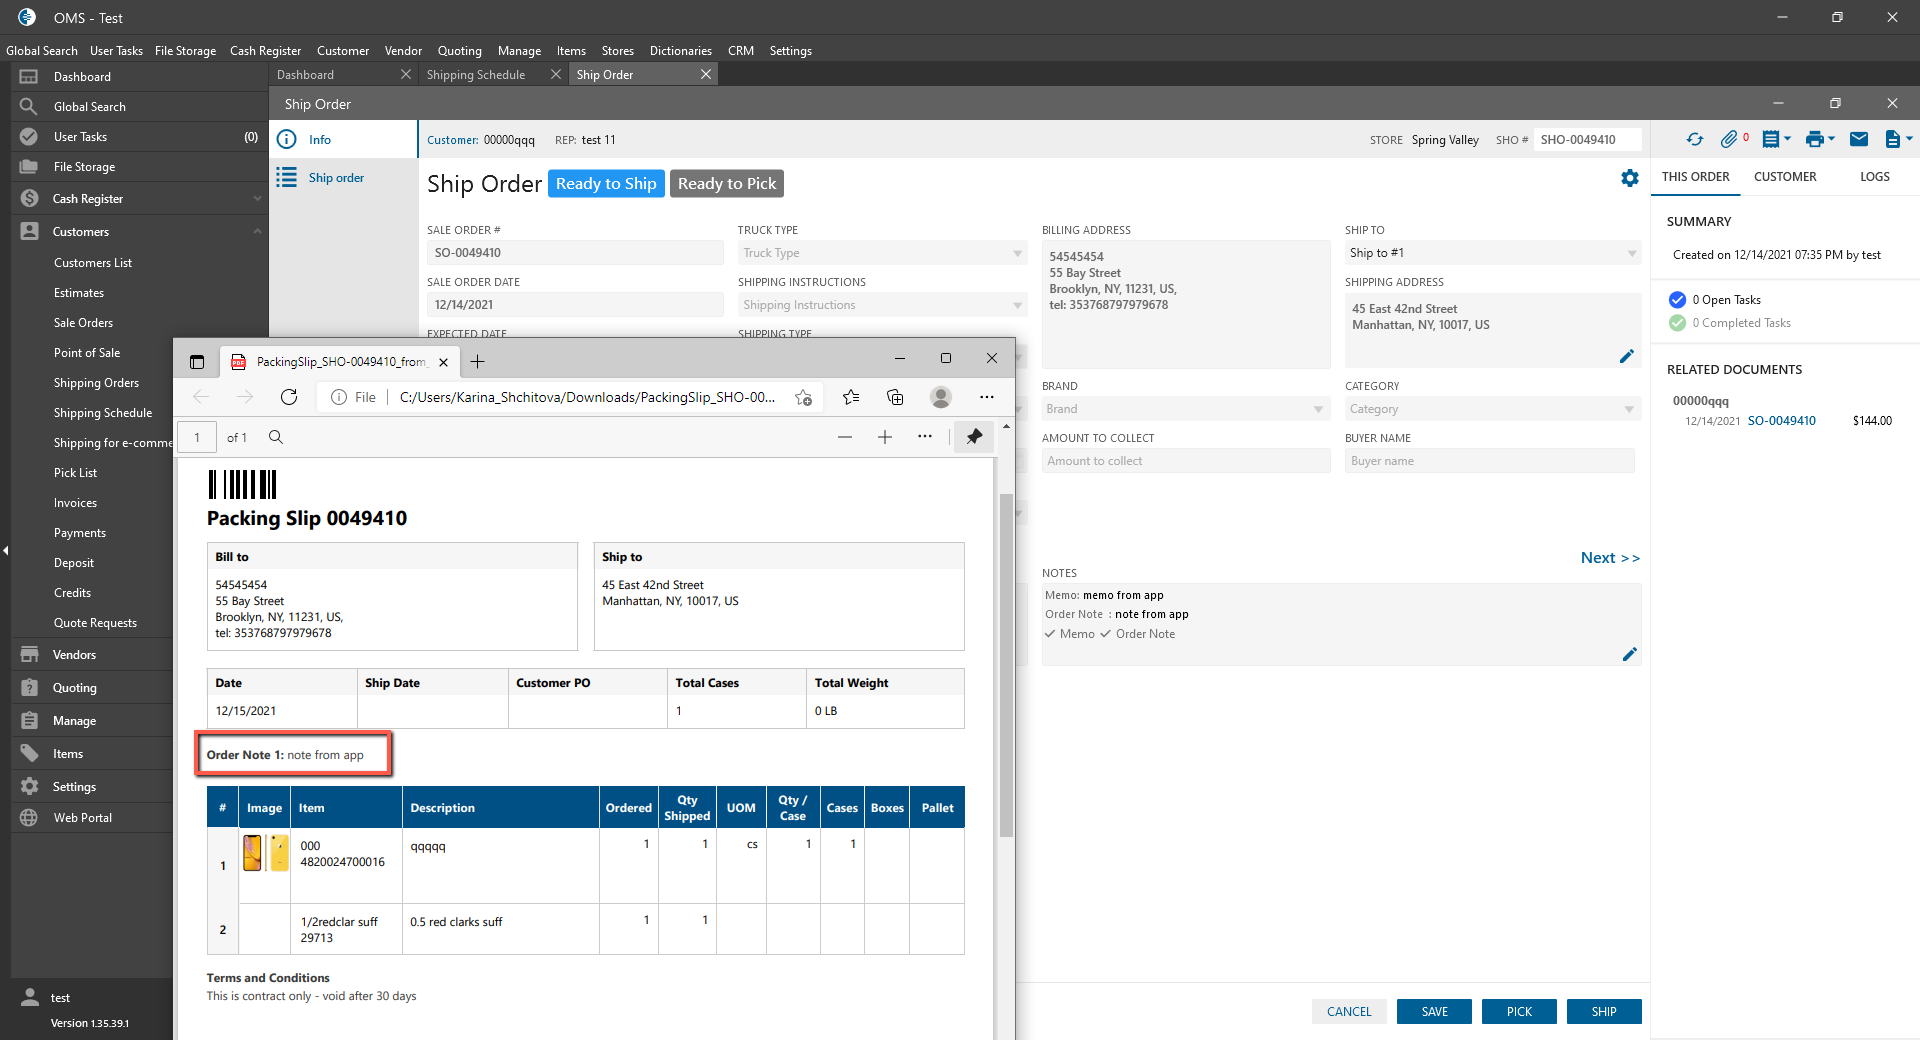Open the Dictionaries menu
This screenshot has height=1040, width=1920.
click(680, 51)
